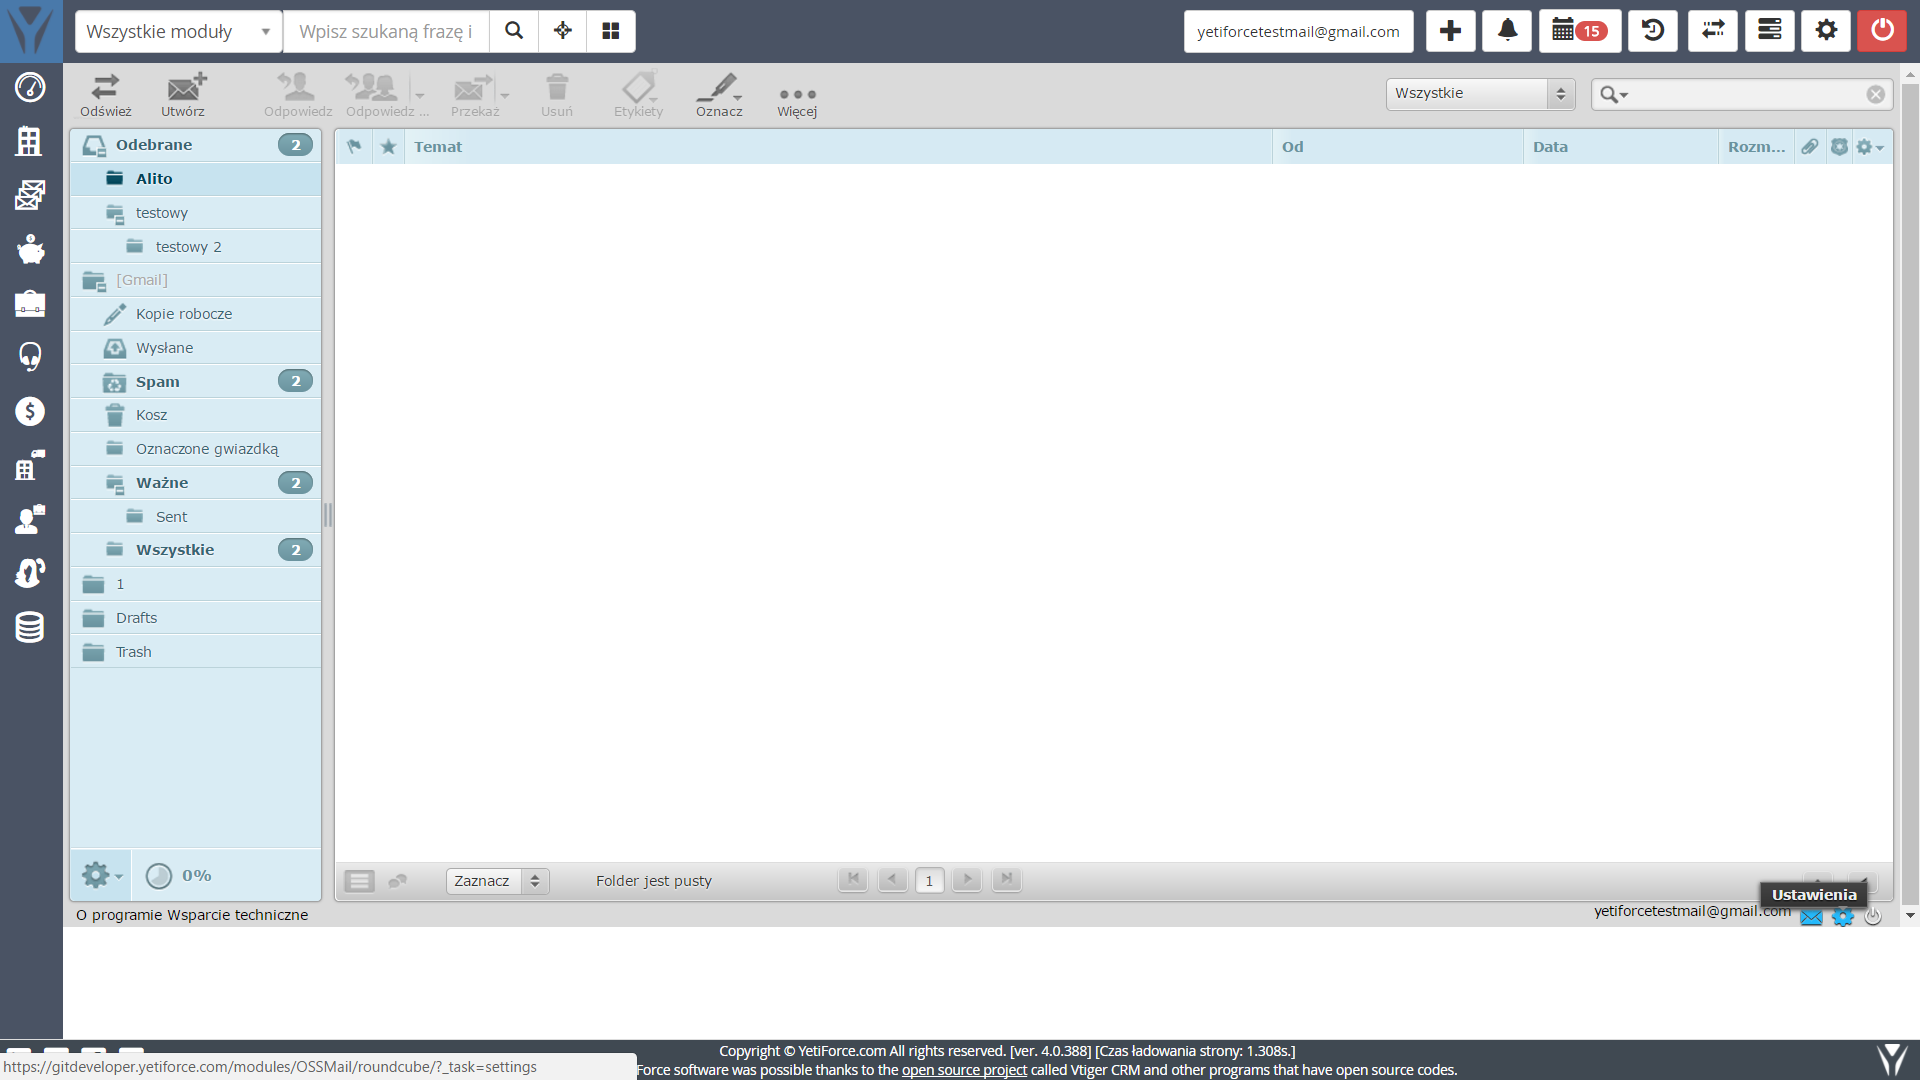Viewport: 1920px width, 1080px height.
Task: Open Wszystkie moduły module dropdown
Action: pyautogui.click(x=179, y=31)
